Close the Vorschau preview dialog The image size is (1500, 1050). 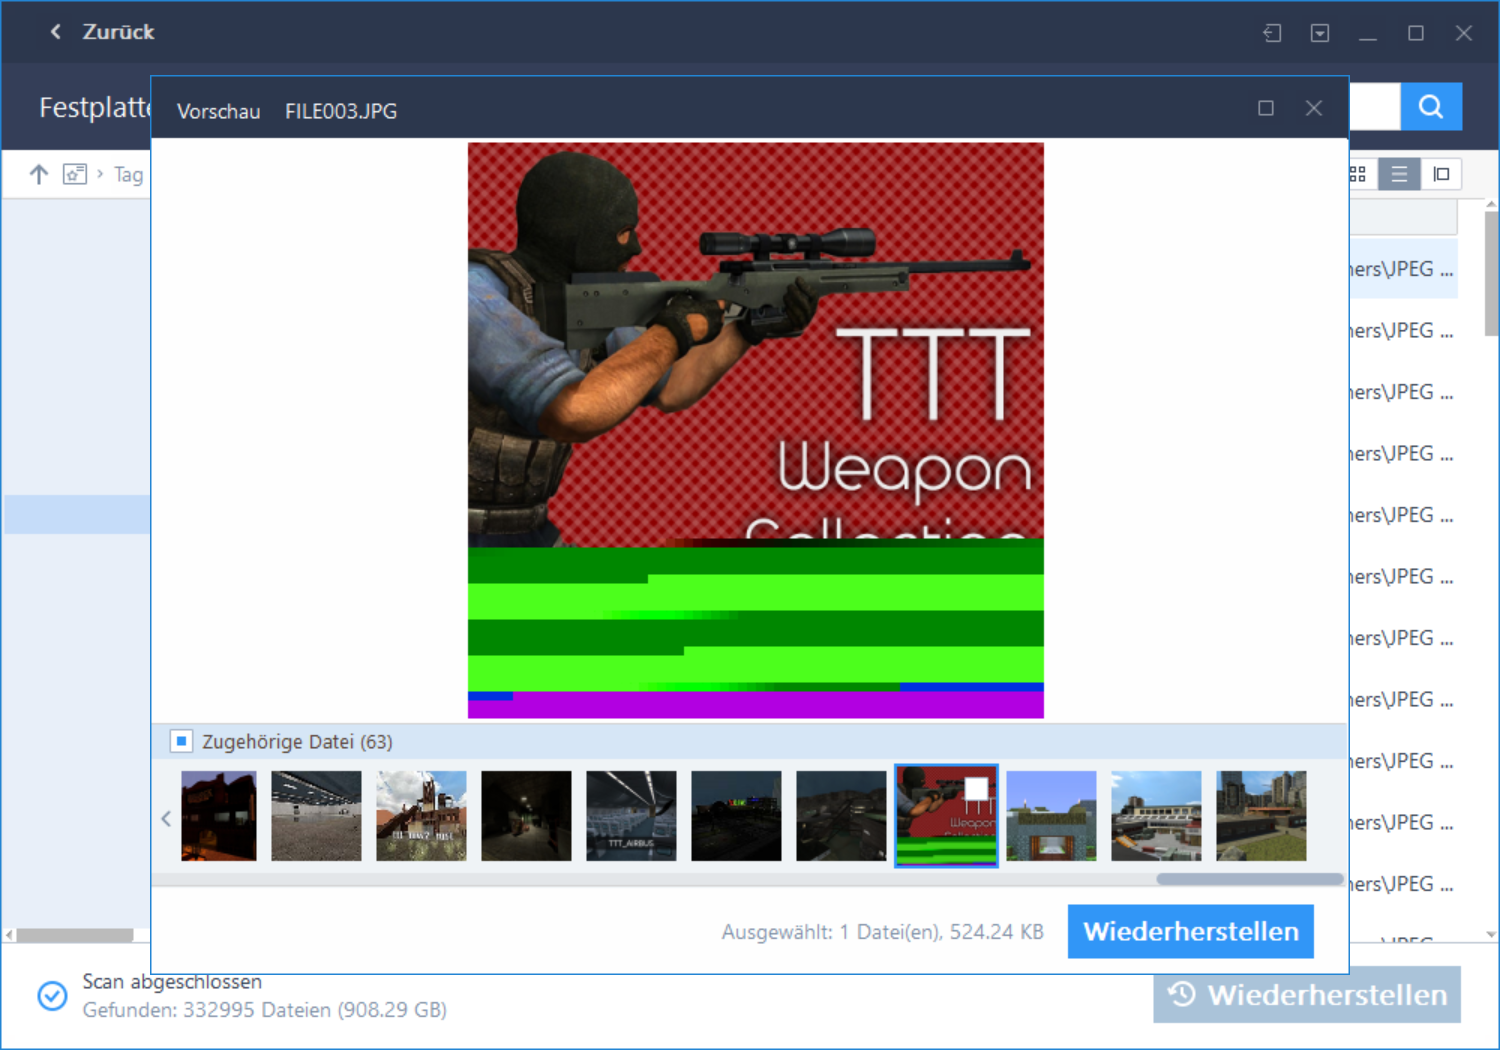tap(1314, 108)
